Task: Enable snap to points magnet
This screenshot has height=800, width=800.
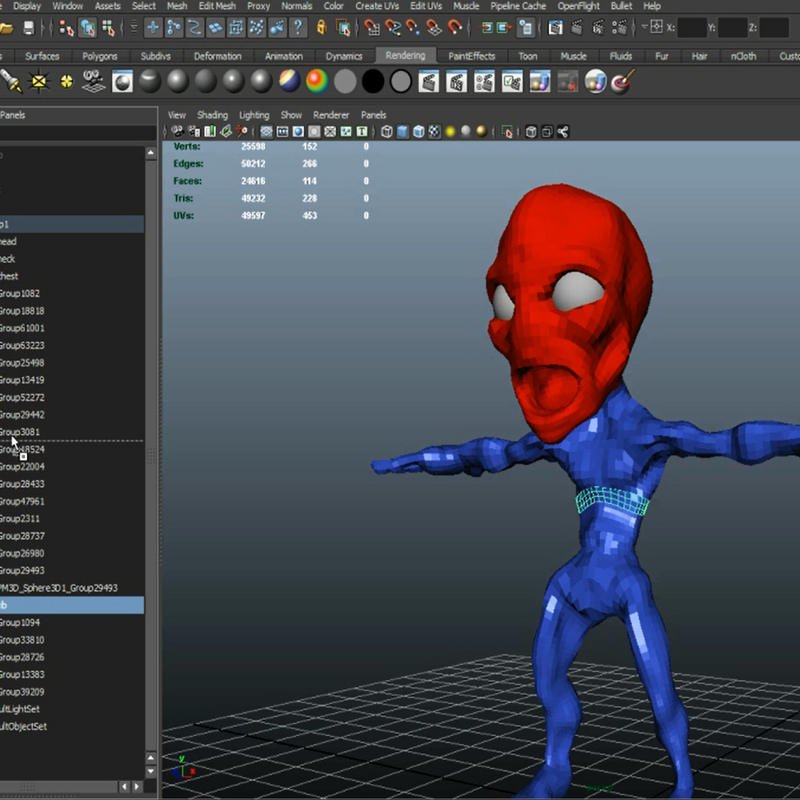Action: [x=413, y=28]
